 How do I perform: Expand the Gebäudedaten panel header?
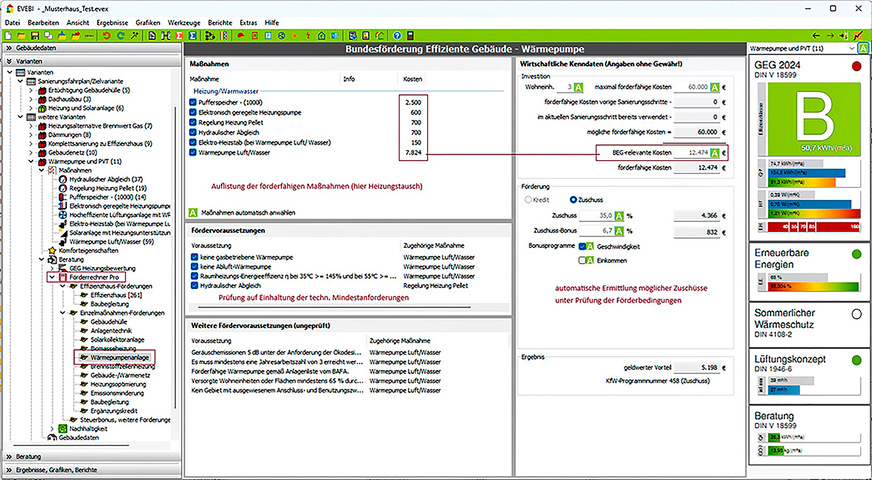(91, 48)
